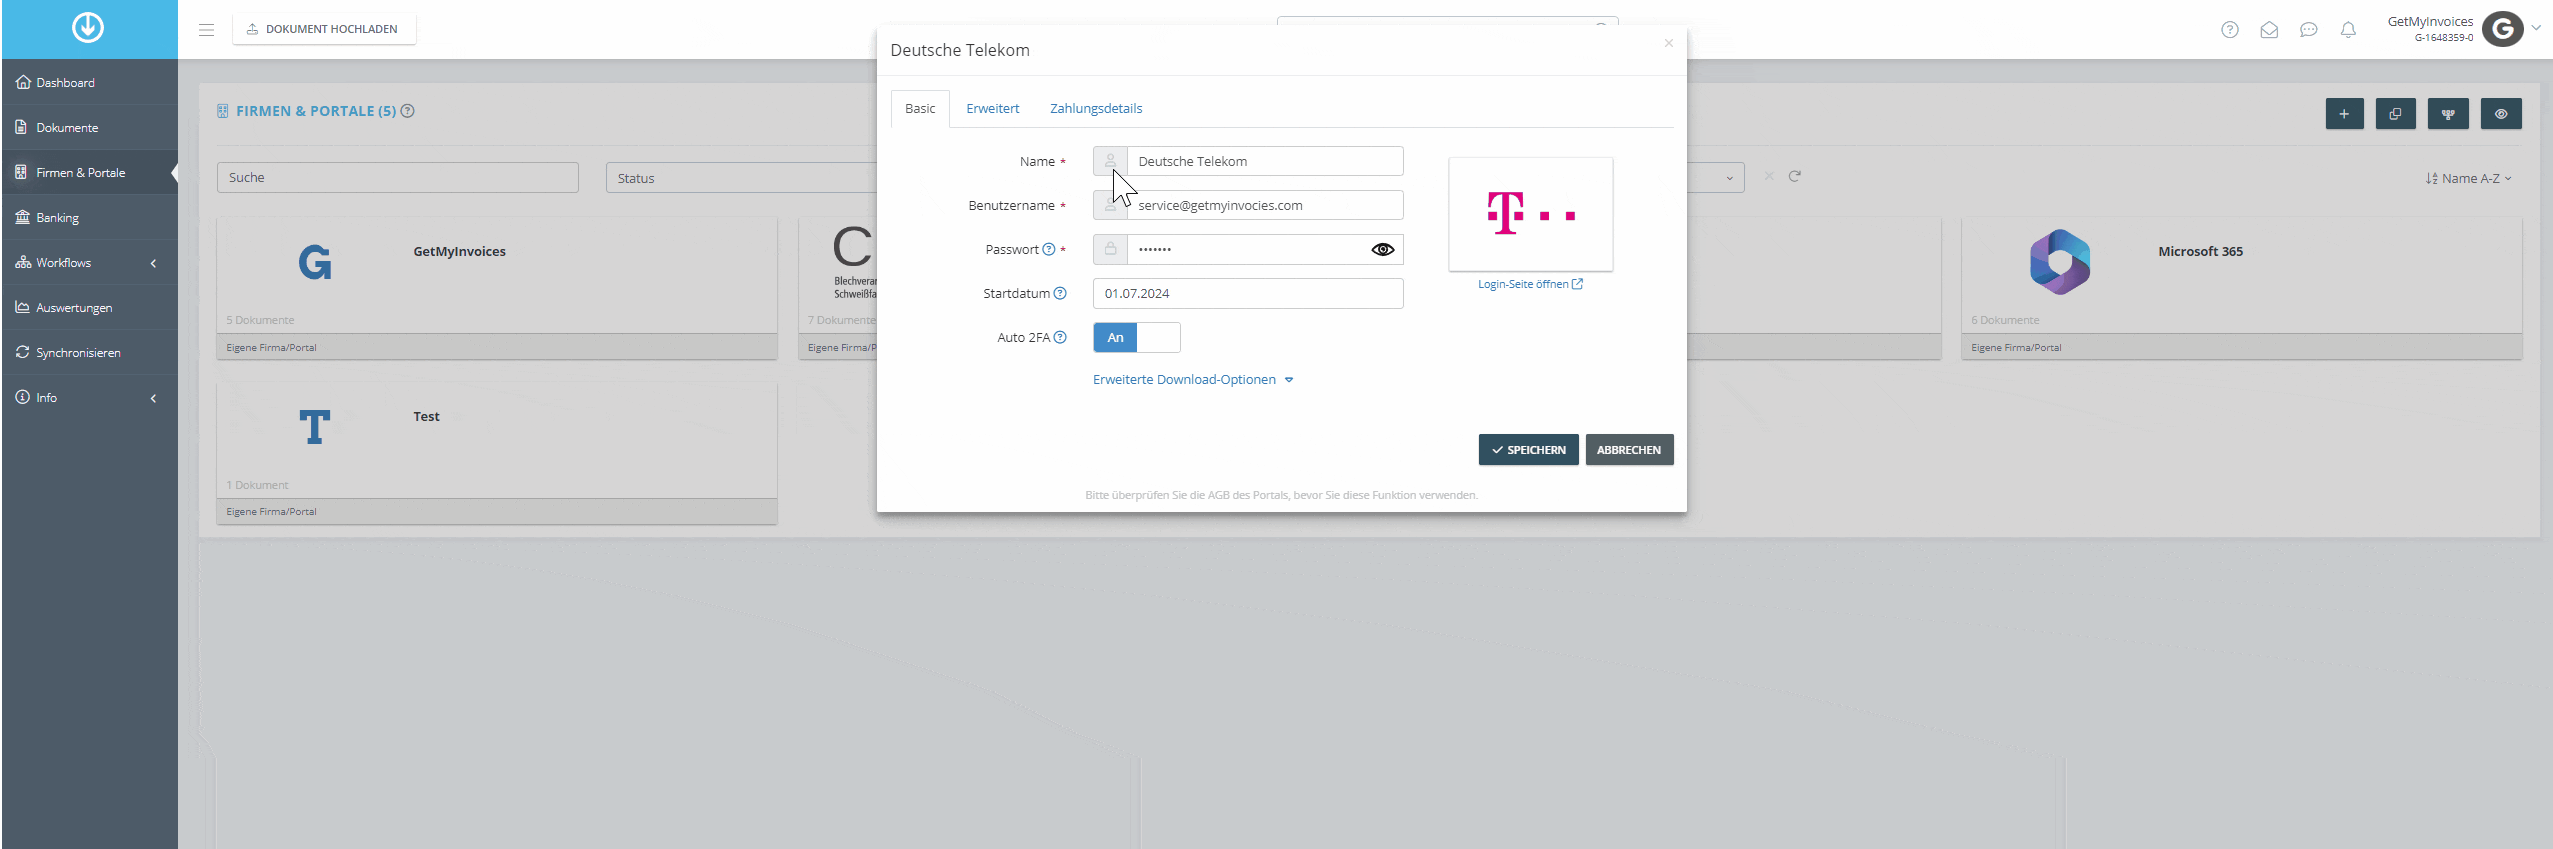
Task: Click the Suche search field
Action: (398, 177)
